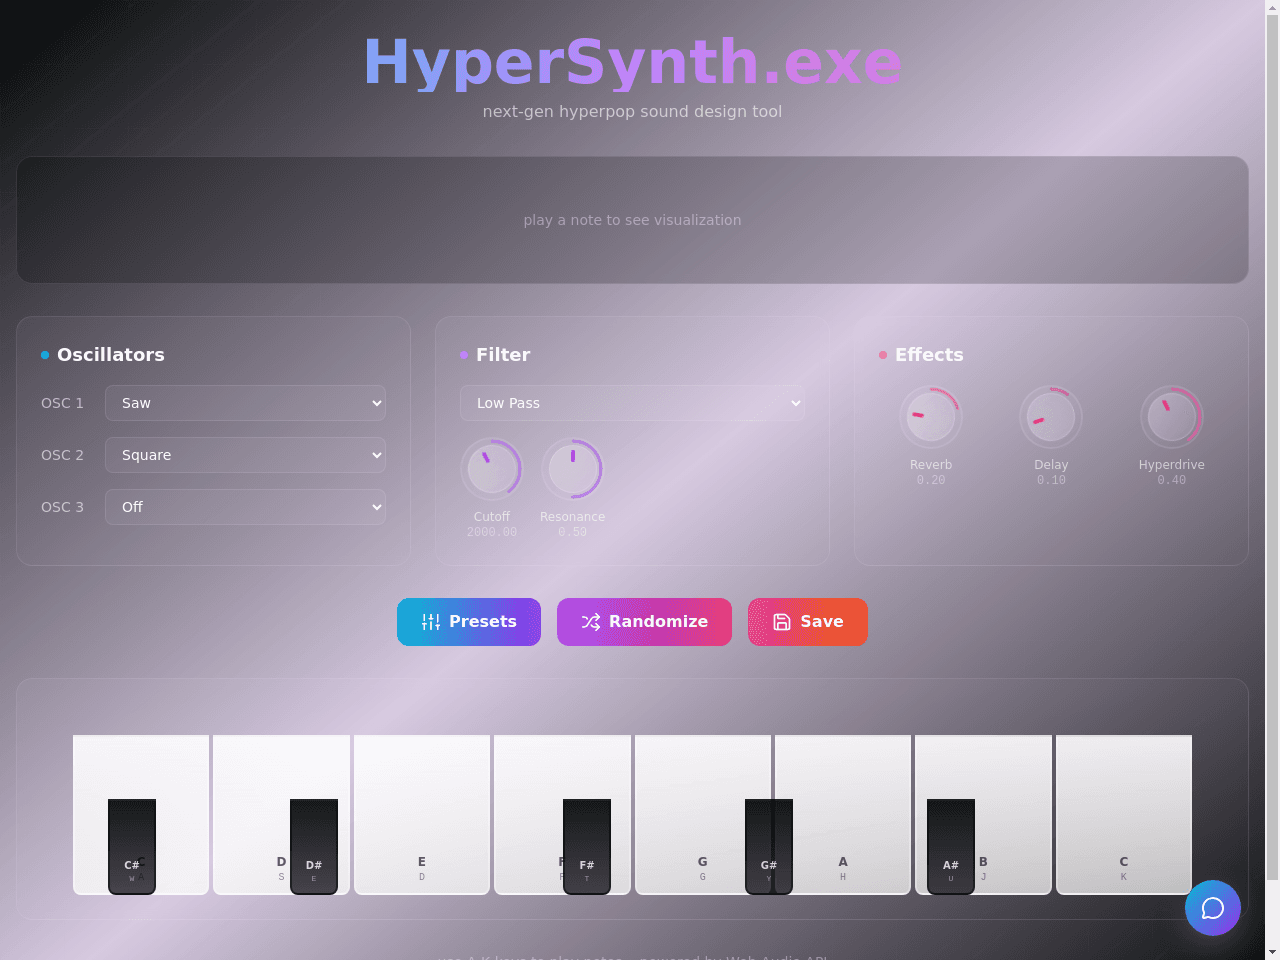
Task: Click the Cutoff value 2000.00
Action: tap(492, 532)
